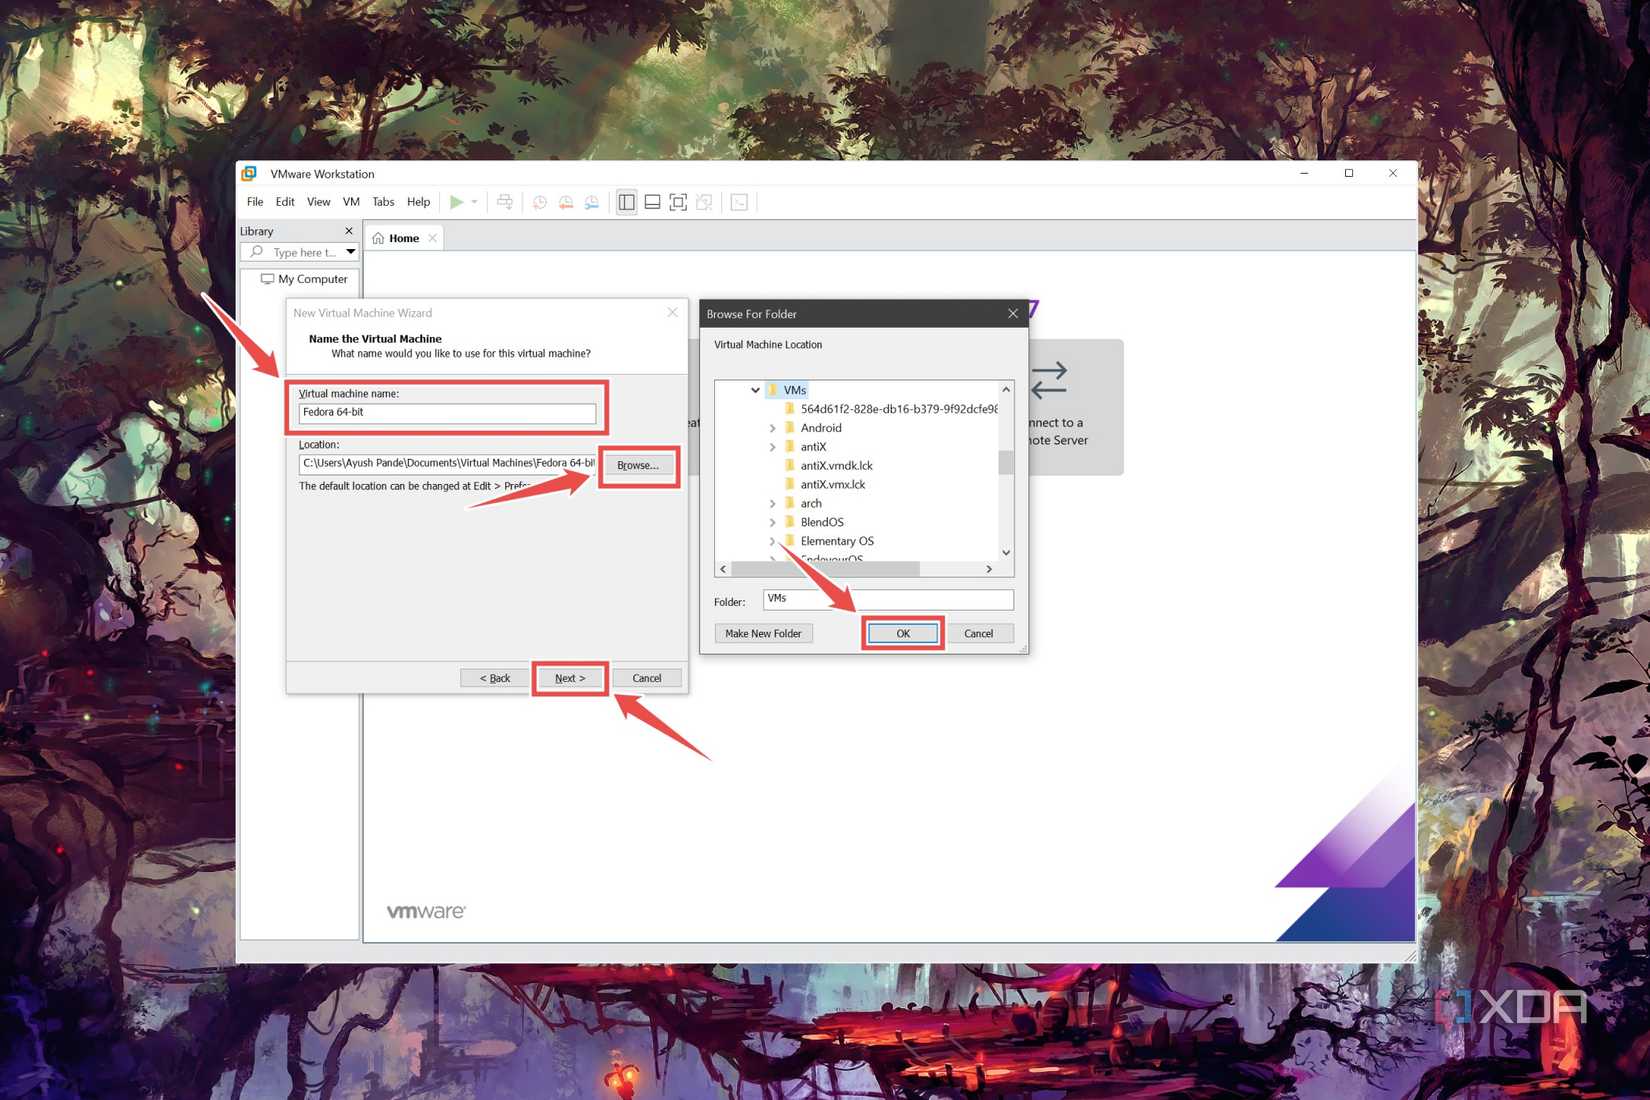Click the Browse... button
The width and height of the screenshot is (1650, 1100).
point(638,466)
